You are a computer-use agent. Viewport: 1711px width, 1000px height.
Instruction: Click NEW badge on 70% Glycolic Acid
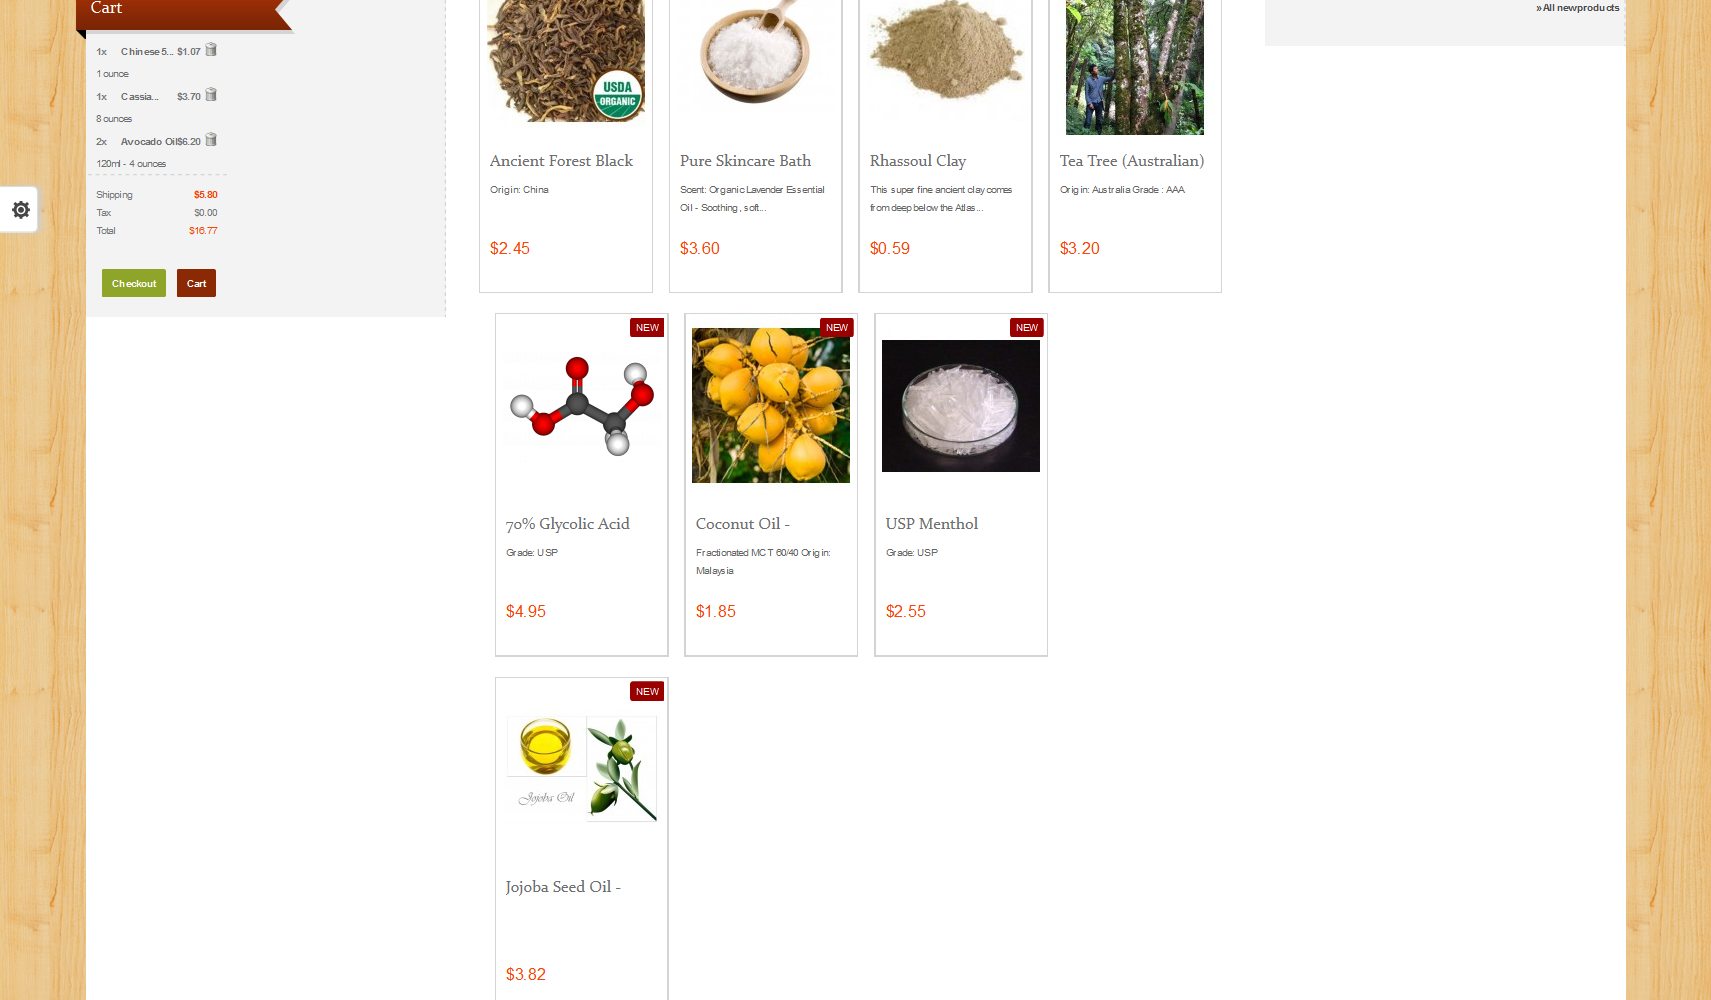[x=647, y=328]
